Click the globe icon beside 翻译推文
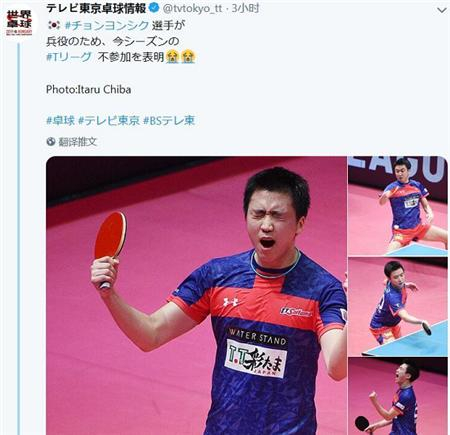Screen dimensions: 450x435 (x=51, y=142)
